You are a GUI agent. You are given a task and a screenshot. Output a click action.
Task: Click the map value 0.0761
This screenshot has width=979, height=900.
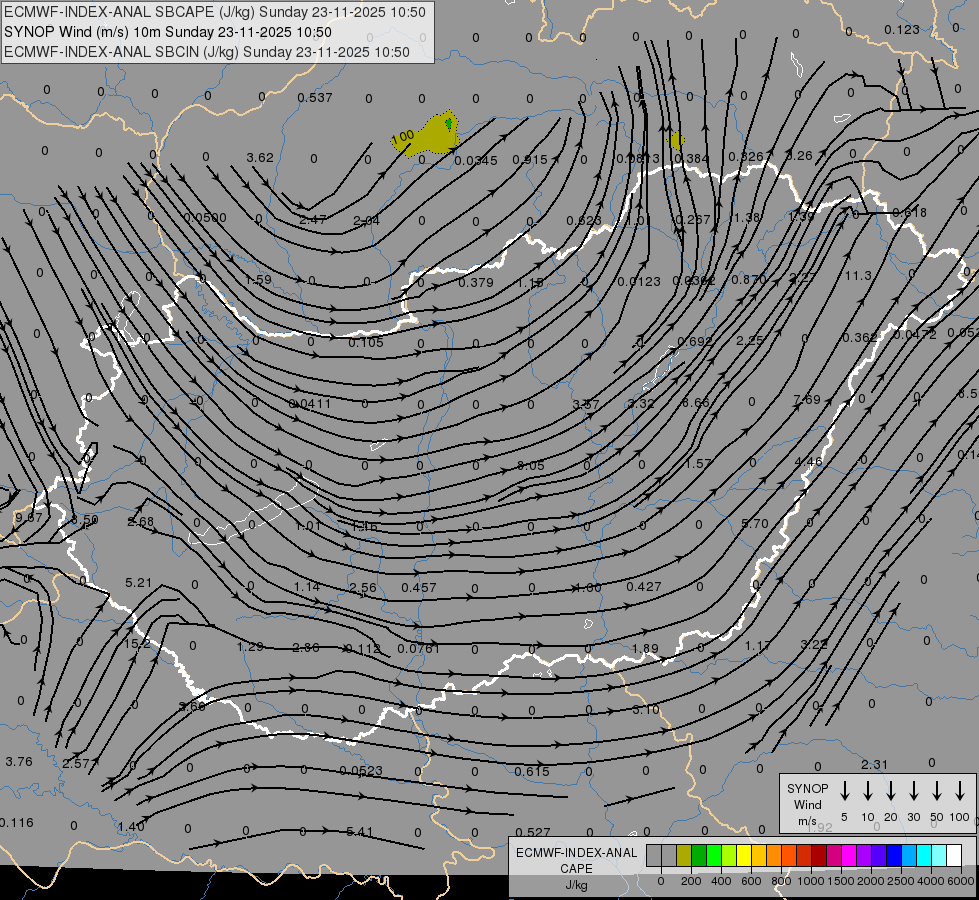coord(418,648)
